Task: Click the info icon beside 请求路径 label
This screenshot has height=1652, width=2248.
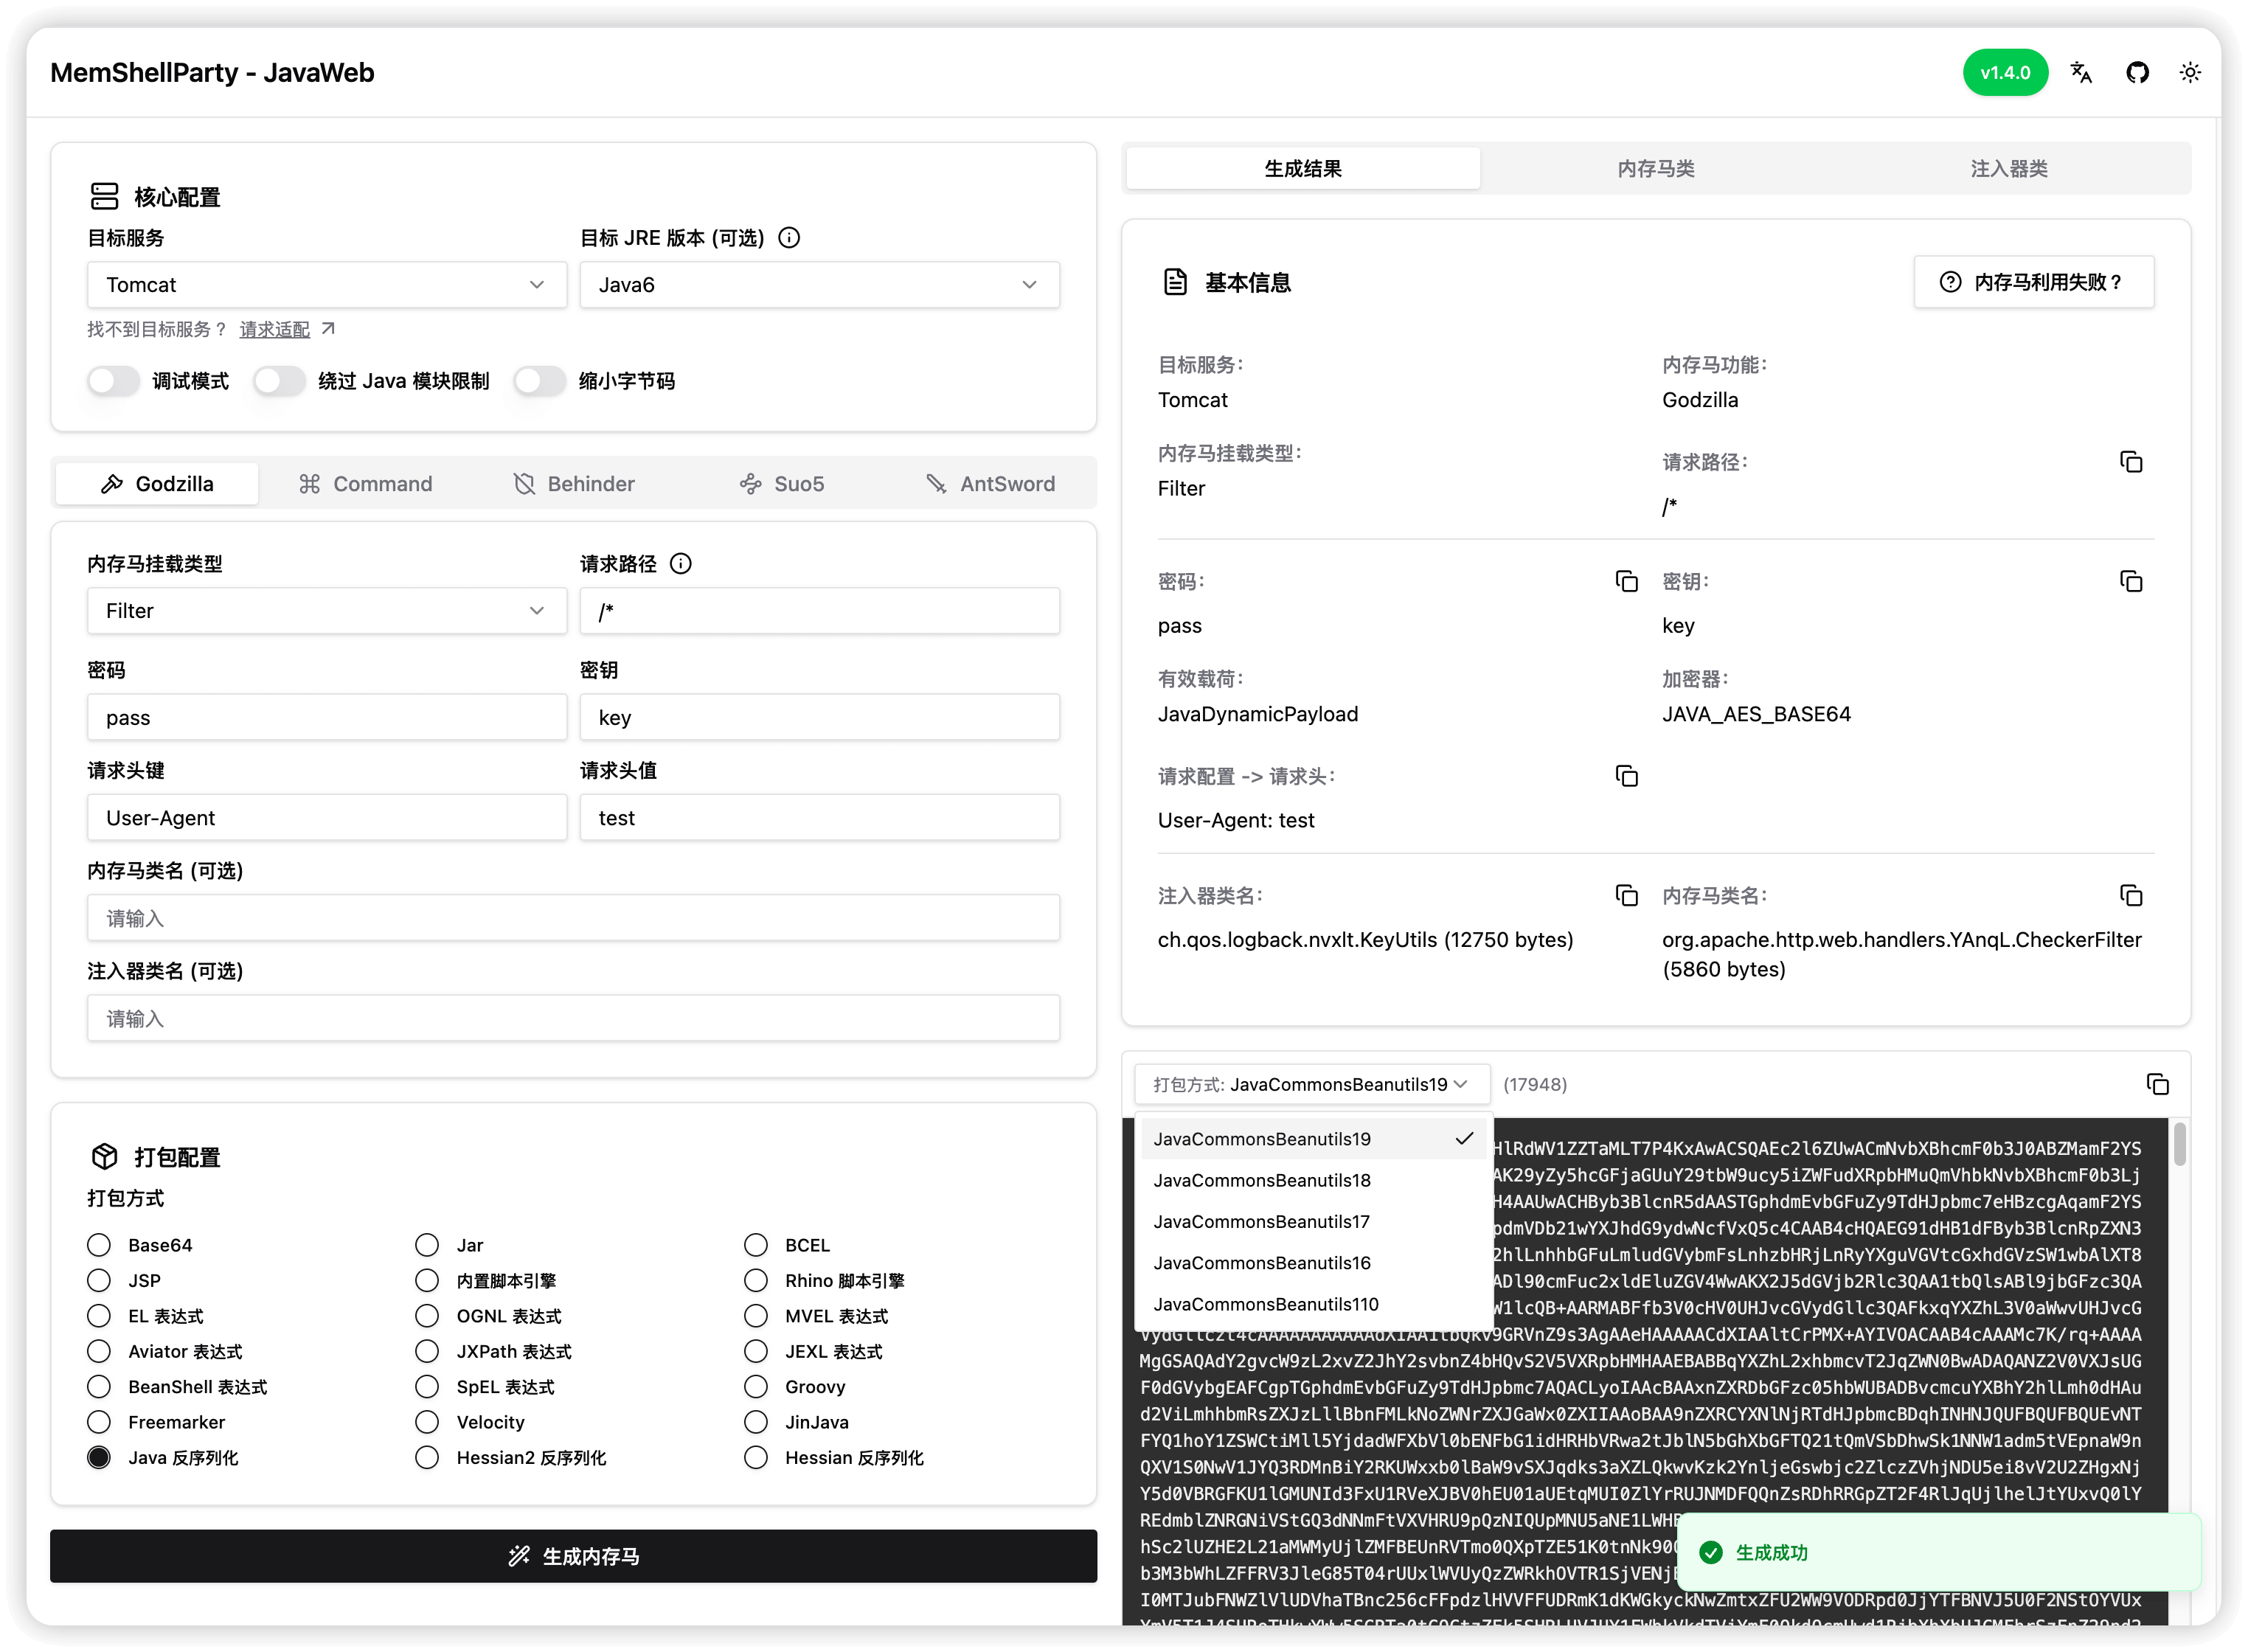Action: pyautogui.click(x=681, y=564)
